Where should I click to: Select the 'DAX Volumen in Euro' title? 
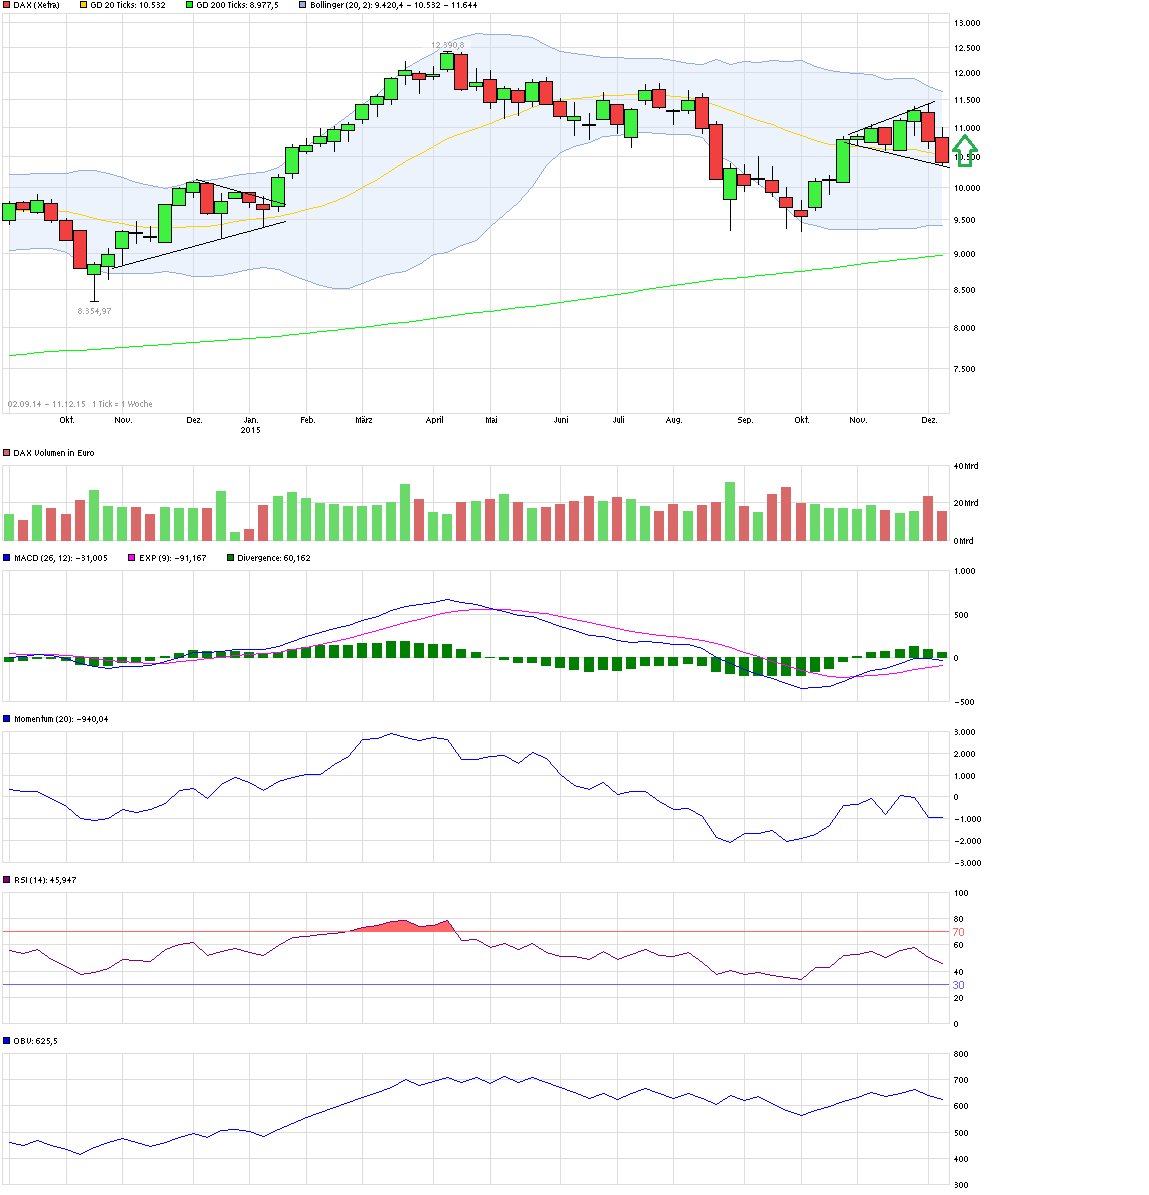[x=54, y=453]
